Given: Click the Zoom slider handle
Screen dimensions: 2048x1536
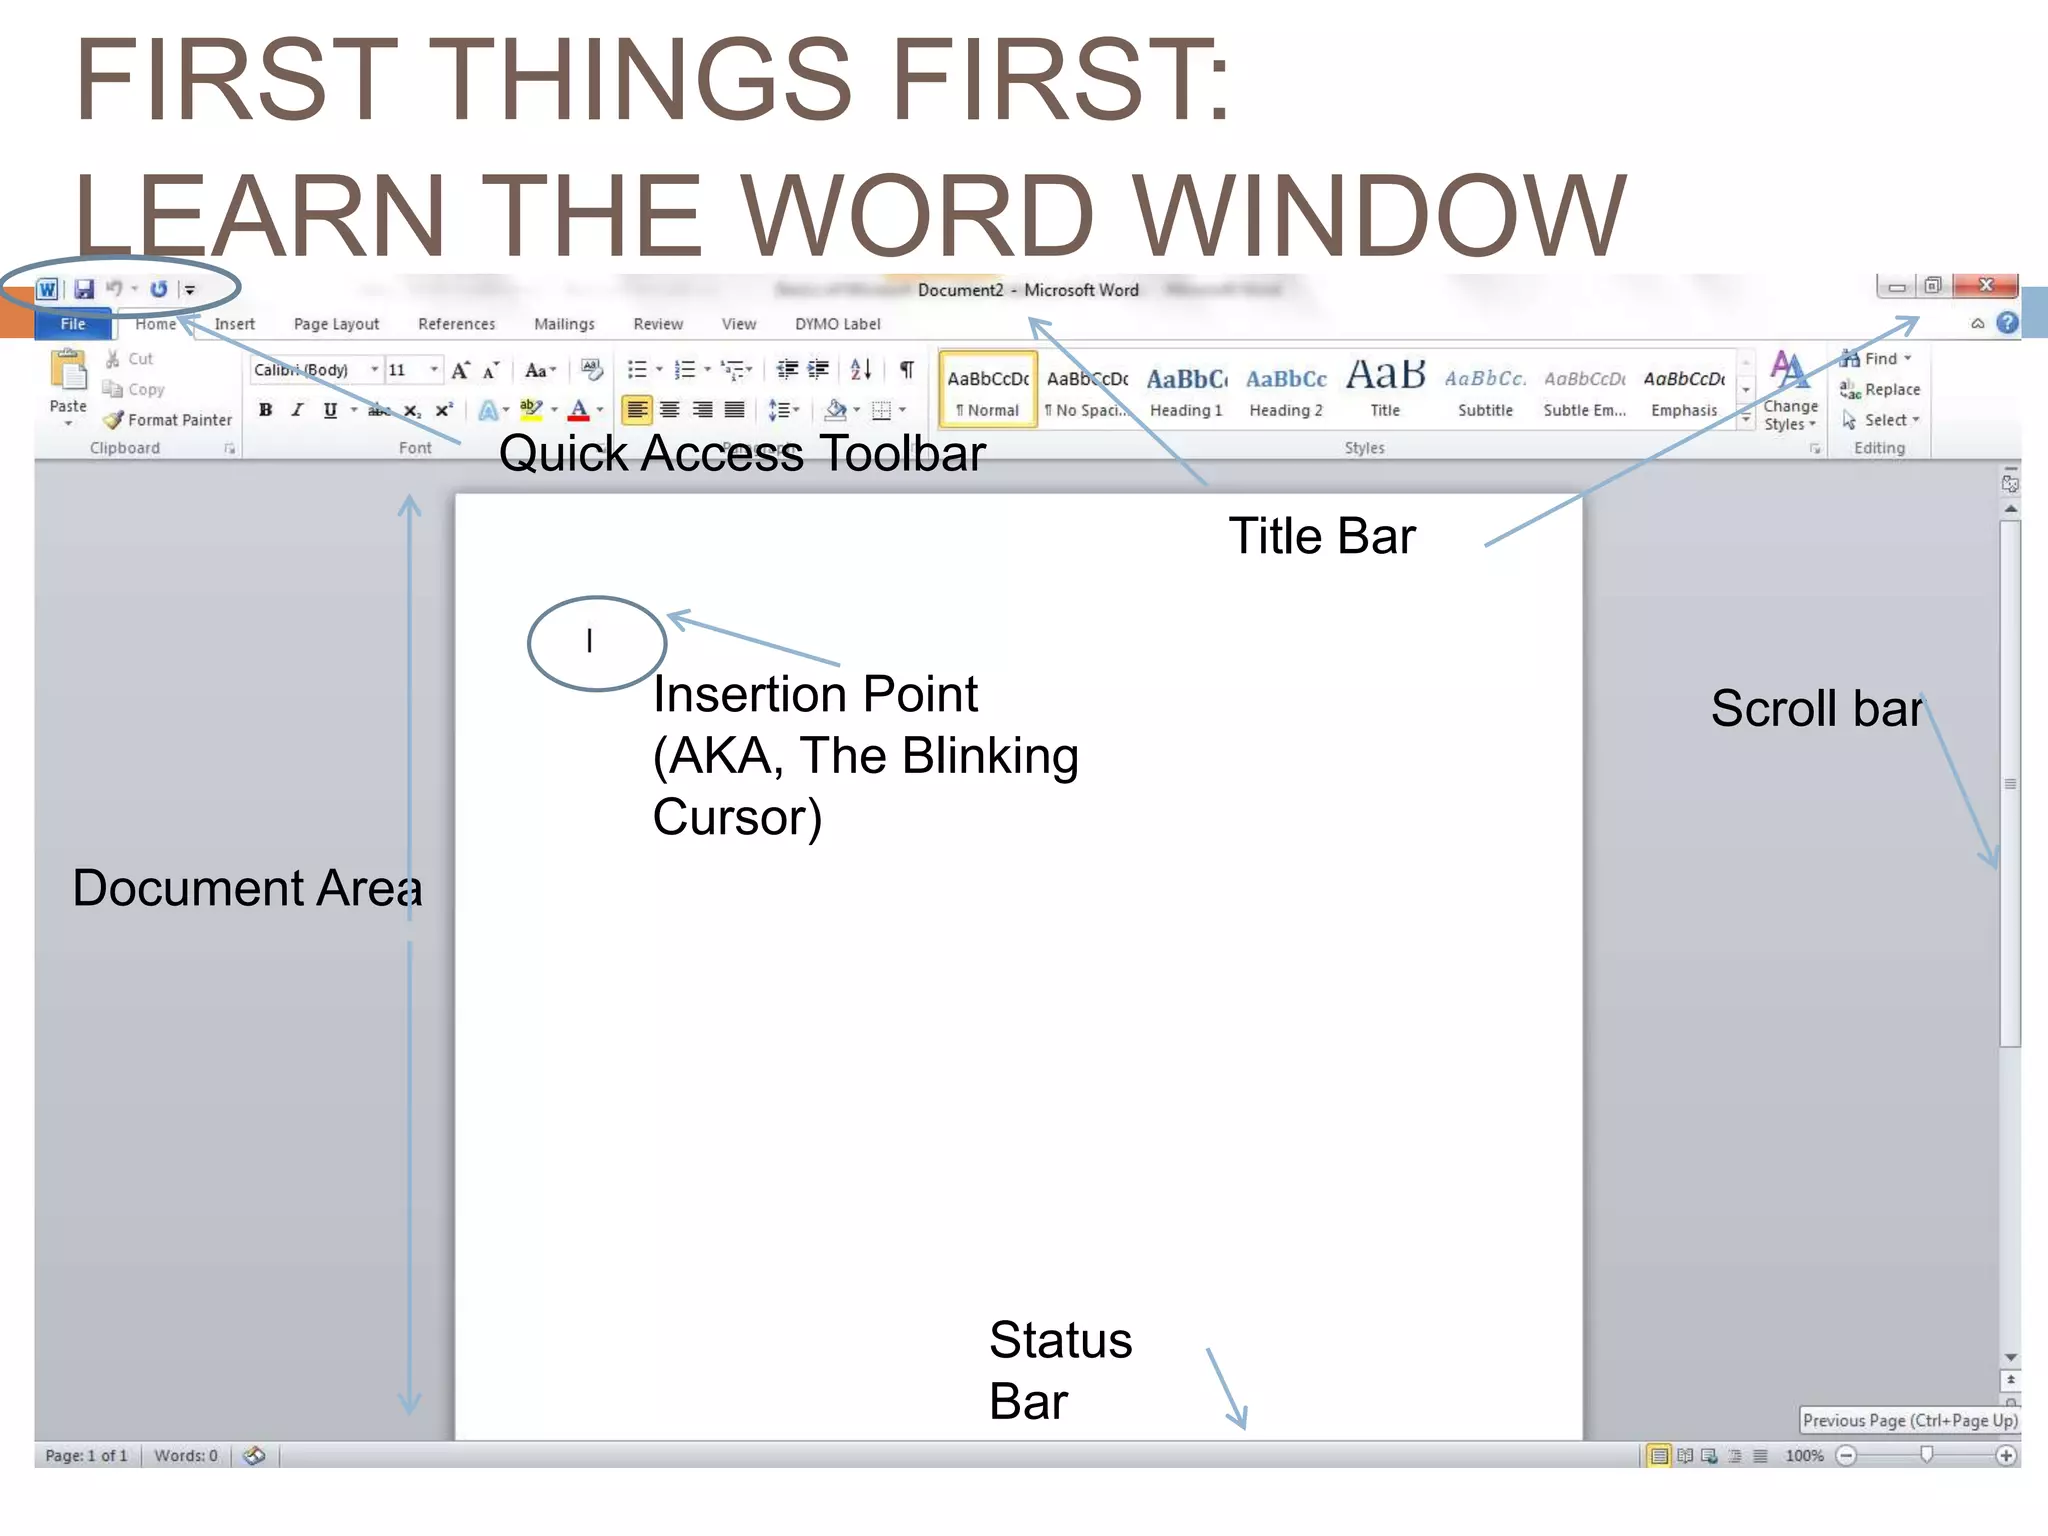Looking at the screenshot, I should pos(1926,1455).
